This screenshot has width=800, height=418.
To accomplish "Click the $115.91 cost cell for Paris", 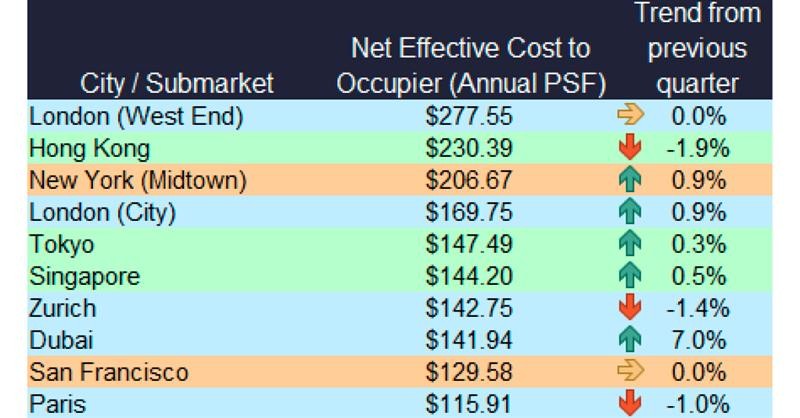I will coord(470,403).
